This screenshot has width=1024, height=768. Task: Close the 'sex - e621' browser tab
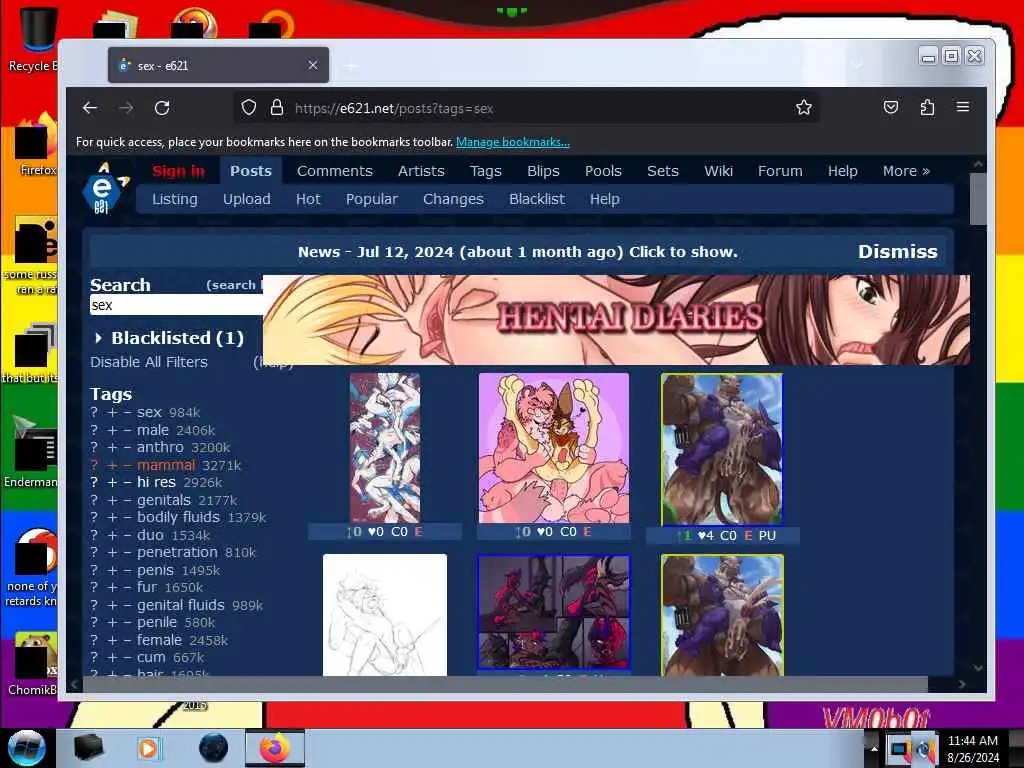pos(313,65)
